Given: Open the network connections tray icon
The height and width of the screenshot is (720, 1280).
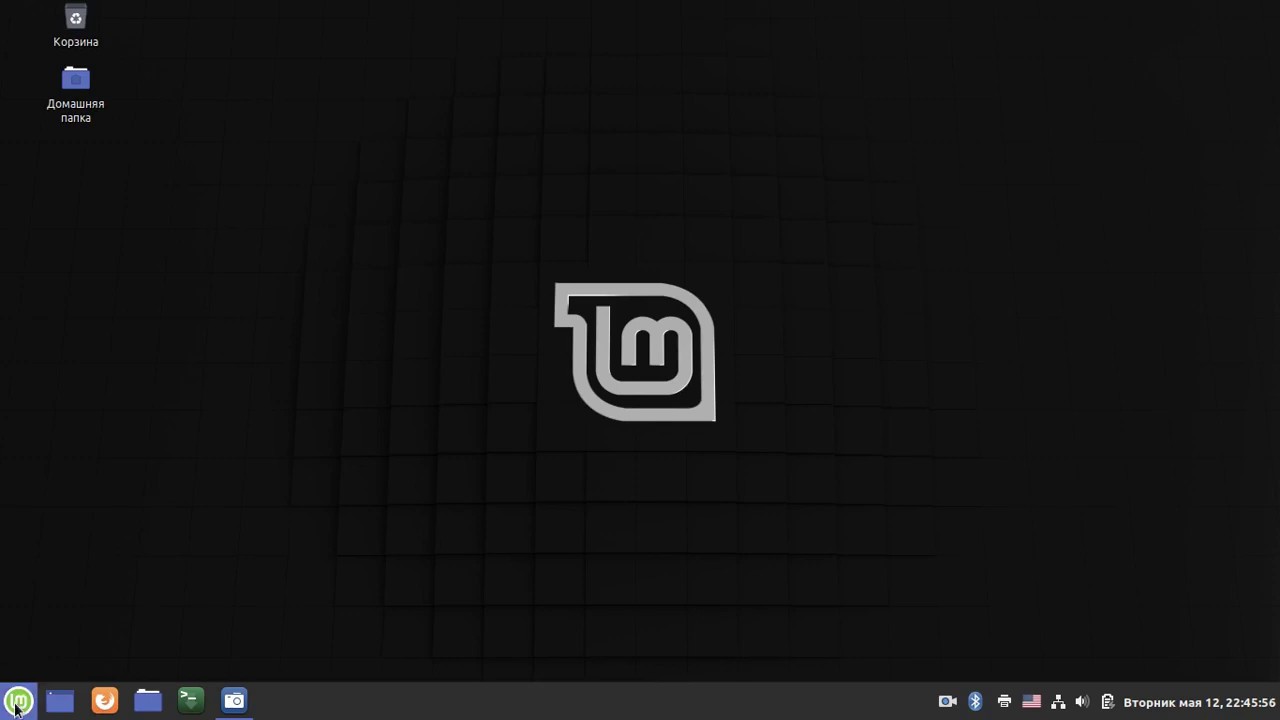Looking at the screenshot, I should [x=1058, y=702].
